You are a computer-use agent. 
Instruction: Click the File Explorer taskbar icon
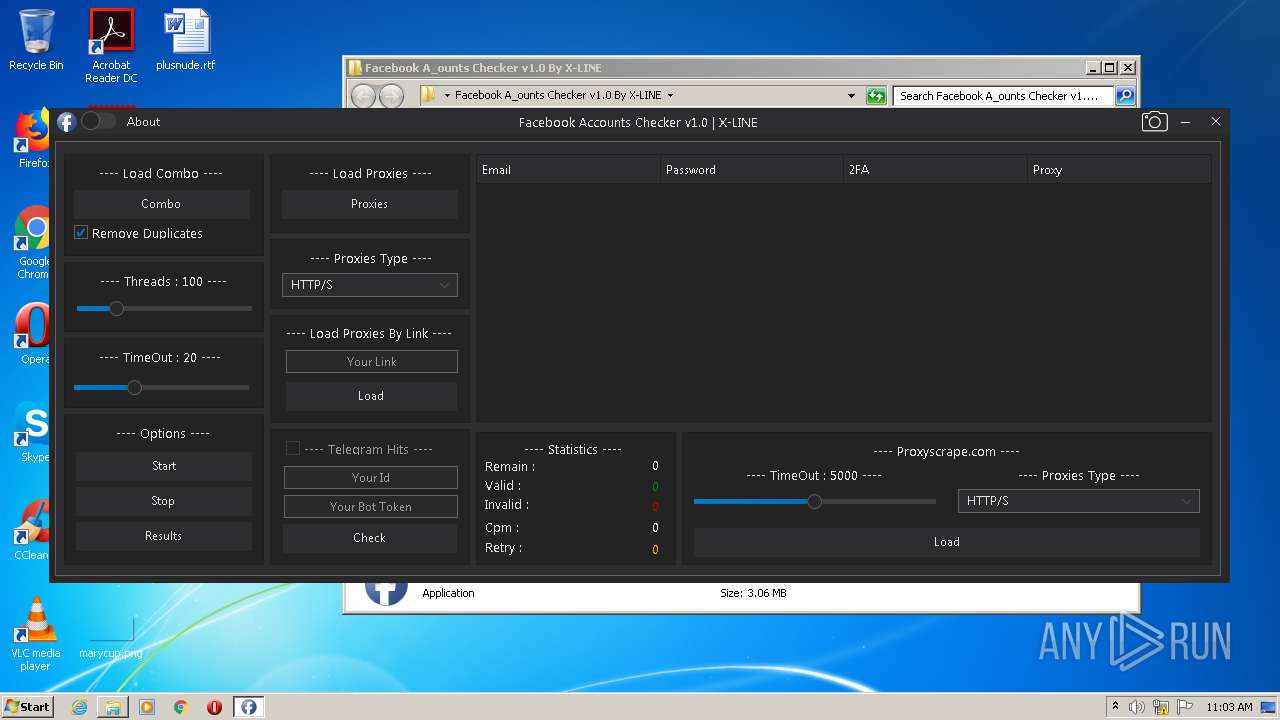pos(113,707)
